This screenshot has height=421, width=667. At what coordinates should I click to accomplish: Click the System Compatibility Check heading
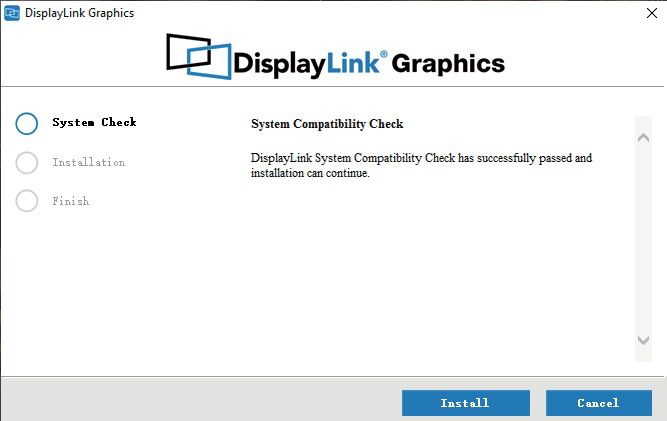pos(327,124)
